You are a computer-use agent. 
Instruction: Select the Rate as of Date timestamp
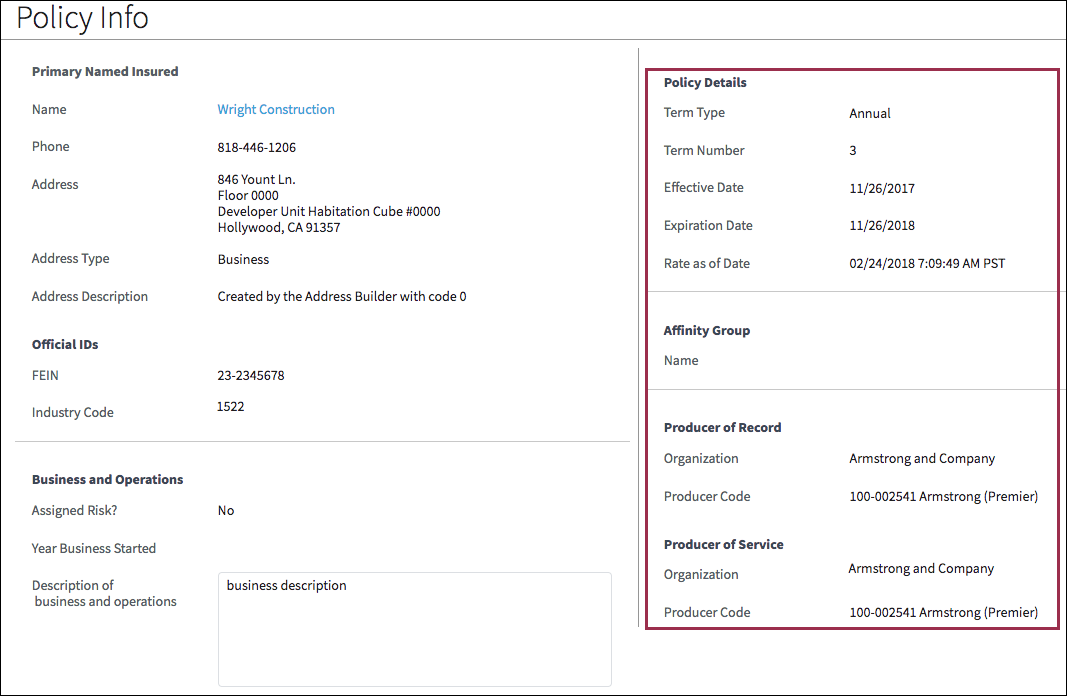coord(928,263)
